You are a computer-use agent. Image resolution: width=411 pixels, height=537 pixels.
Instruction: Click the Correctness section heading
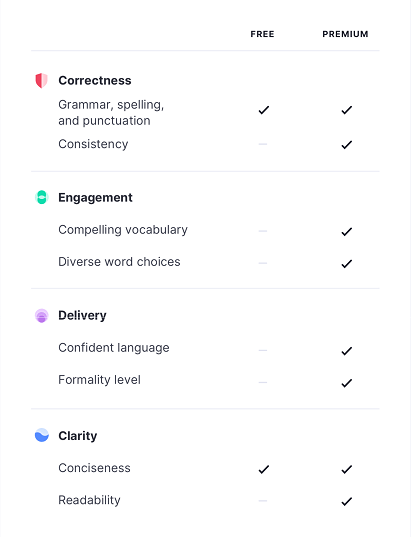tap(95, 80)
